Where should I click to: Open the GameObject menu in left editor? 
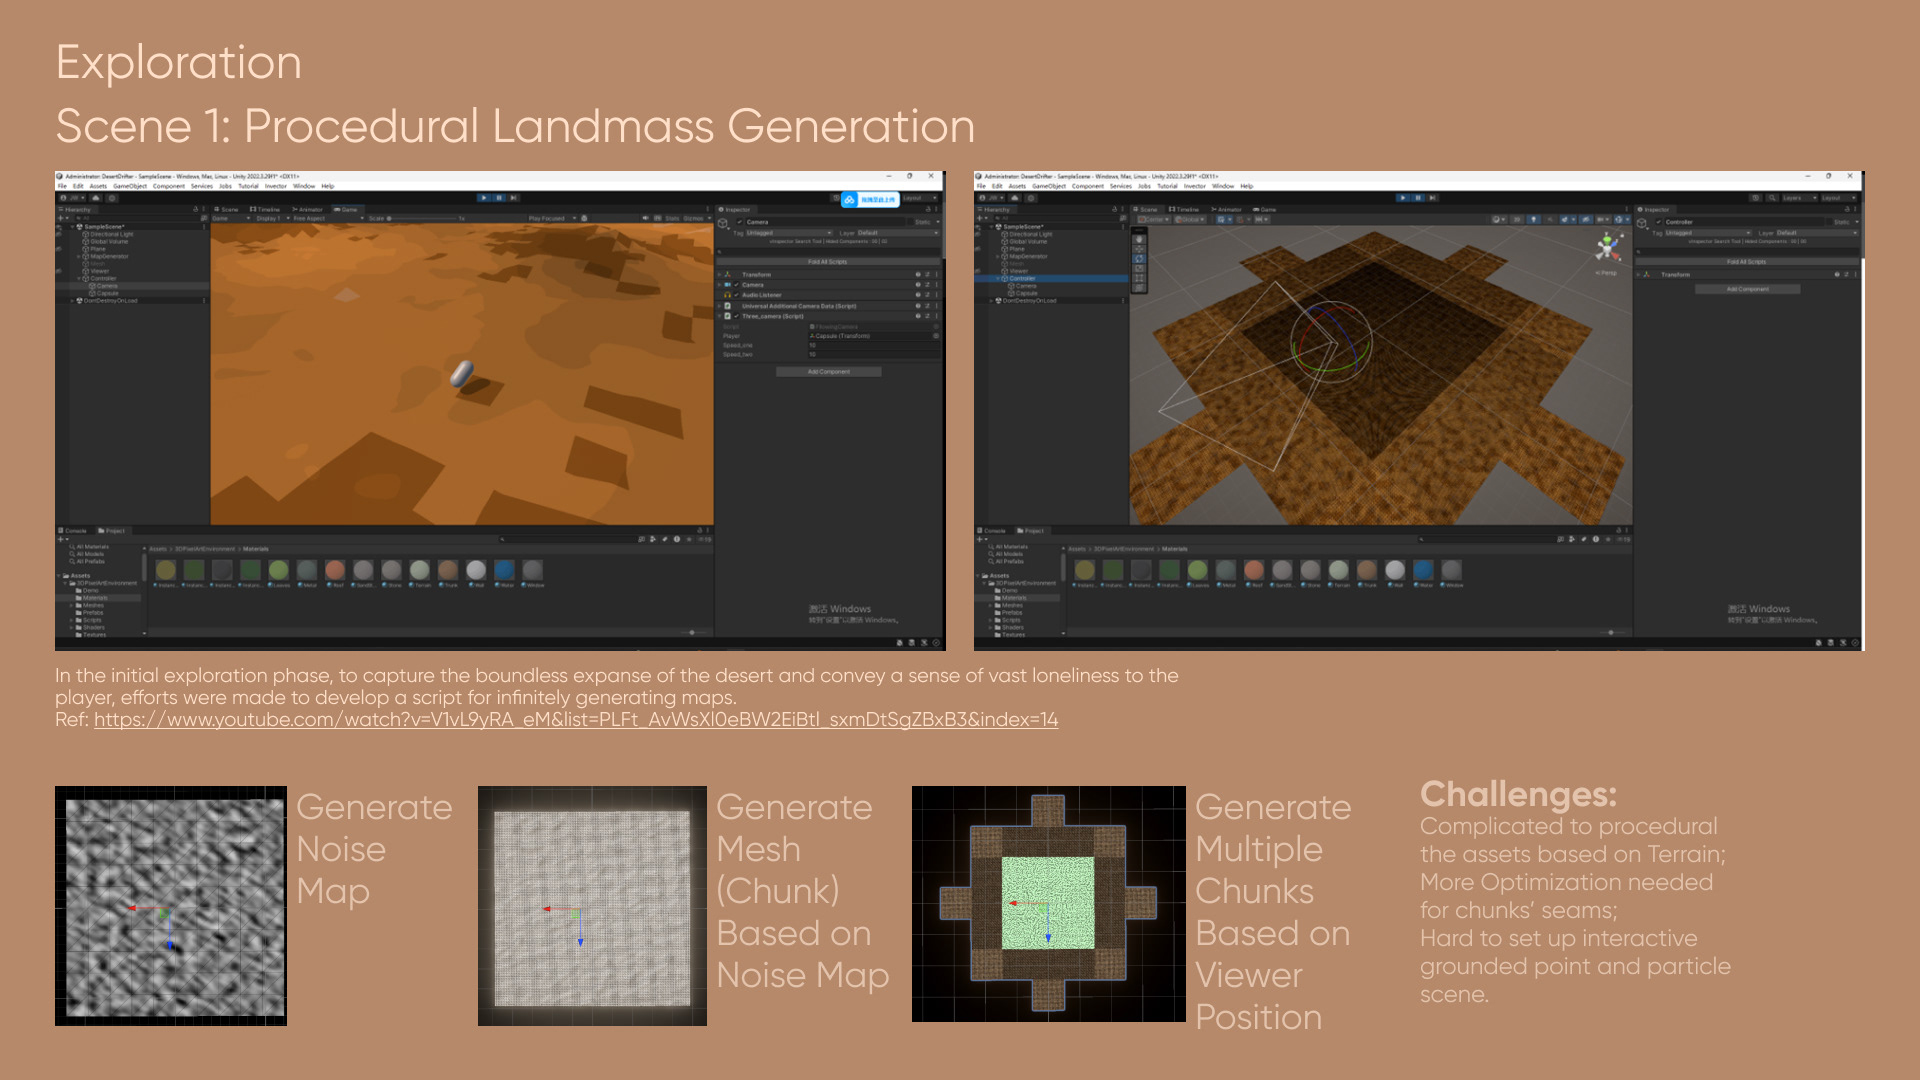[130, 186]
